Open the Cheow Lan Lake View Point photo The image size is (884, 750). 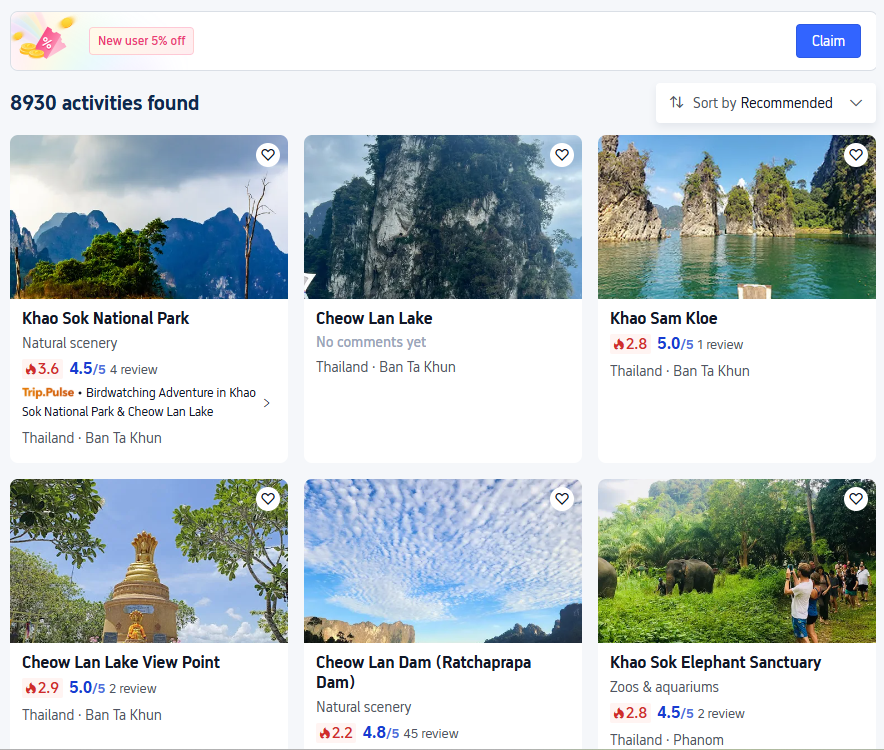coord(148,561)
